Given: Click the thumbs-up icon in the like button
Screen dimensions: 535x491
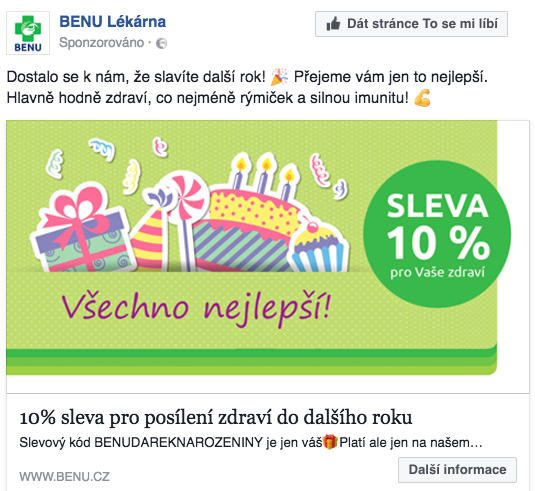Looking at the screenshot, I should point(333,24).
